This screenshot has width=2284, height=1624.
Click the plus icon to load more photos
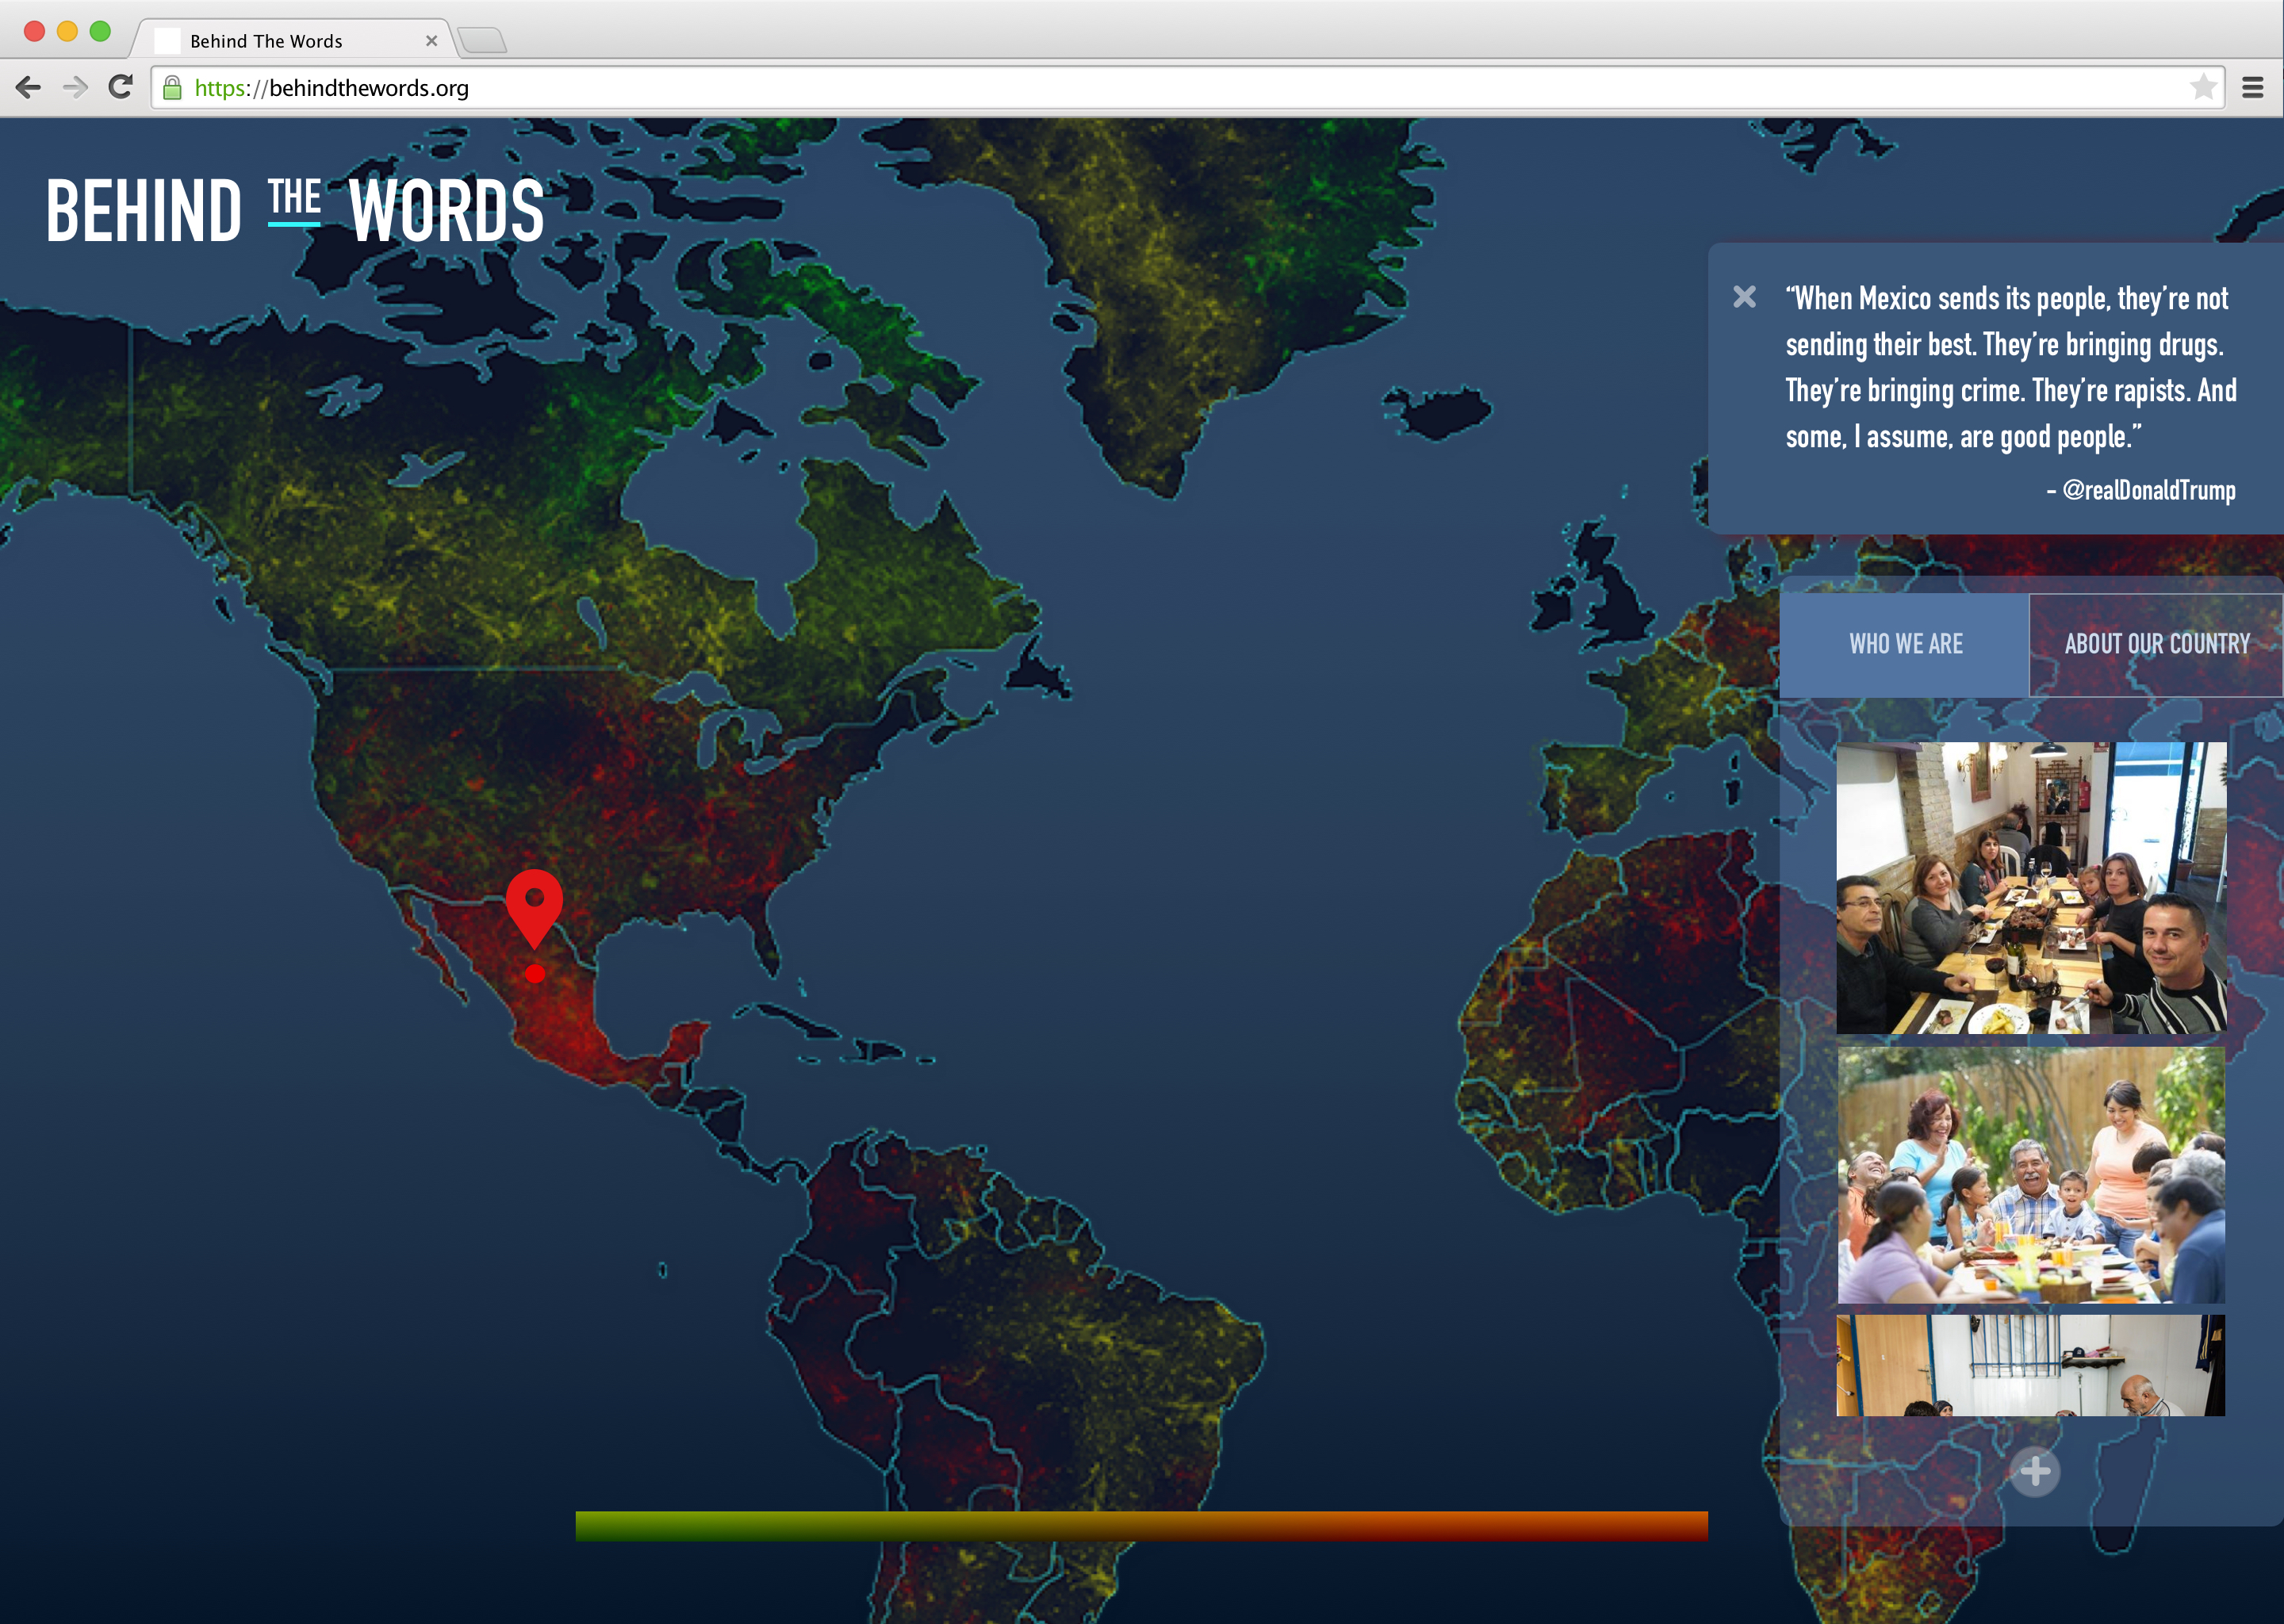(x=2034, y=1471)
